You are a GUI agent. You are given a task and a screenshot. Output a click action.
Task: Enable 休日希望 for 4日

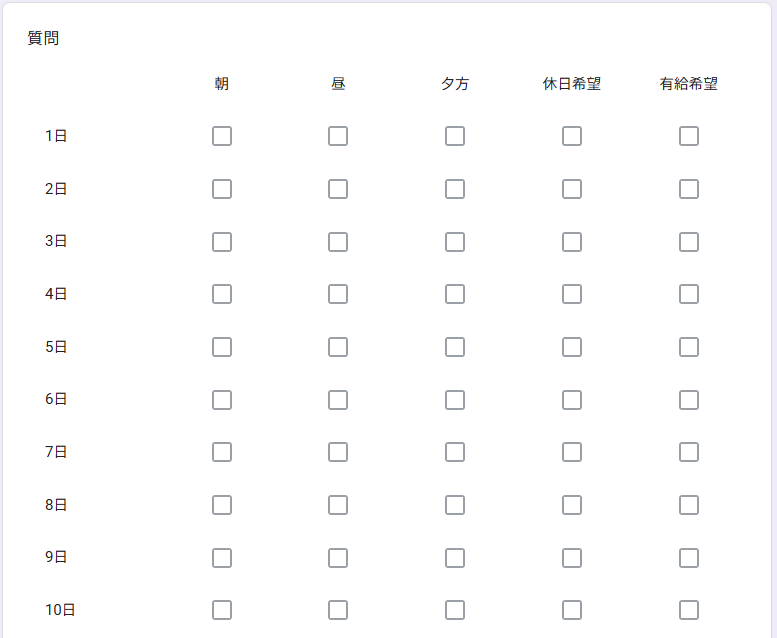point(572,294)
